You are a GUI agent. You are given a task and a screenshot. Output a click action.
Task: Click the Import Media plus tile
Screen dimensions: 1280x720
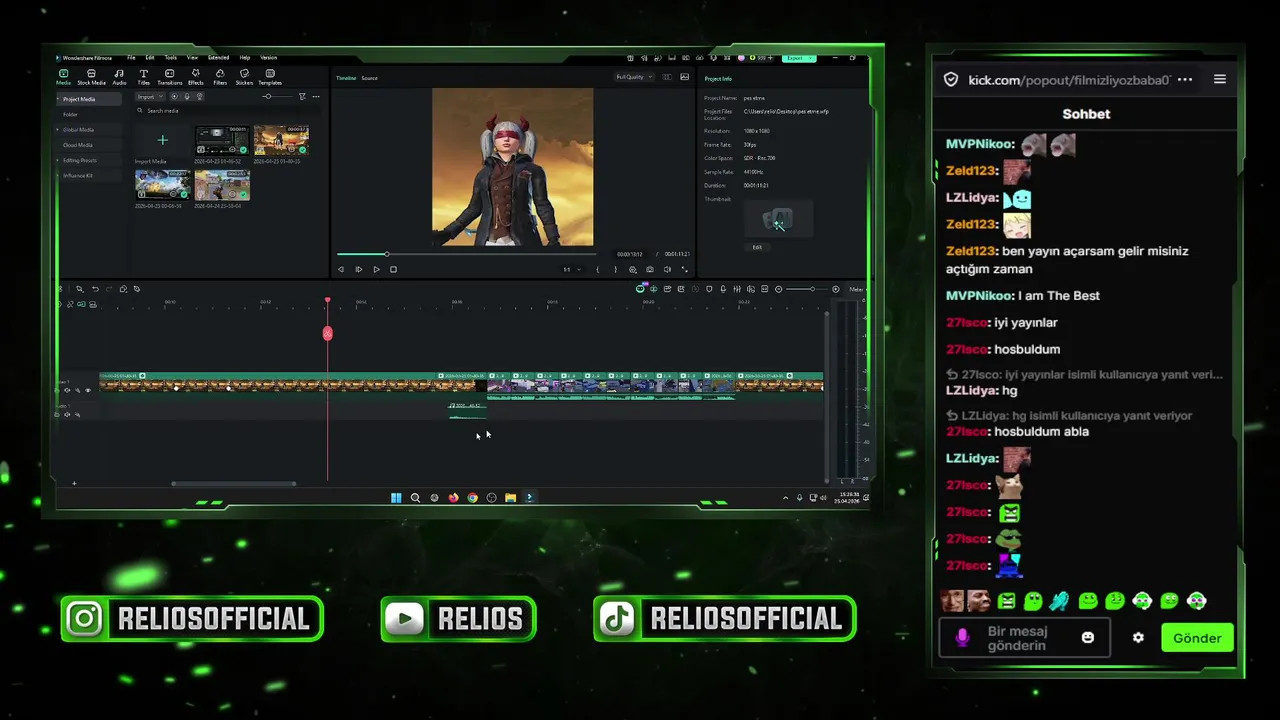[x=162, y=140]
